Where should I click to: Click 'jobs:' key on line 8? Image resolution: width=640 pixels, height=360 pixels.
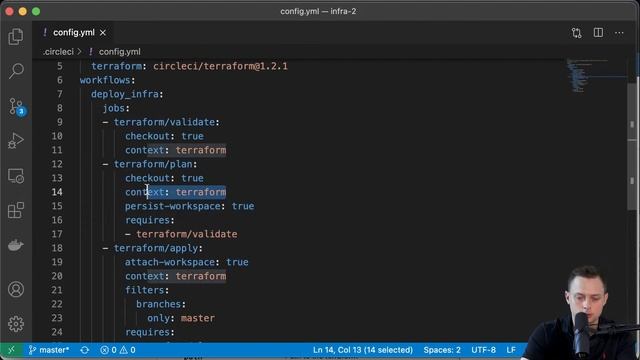pos(116,108)
